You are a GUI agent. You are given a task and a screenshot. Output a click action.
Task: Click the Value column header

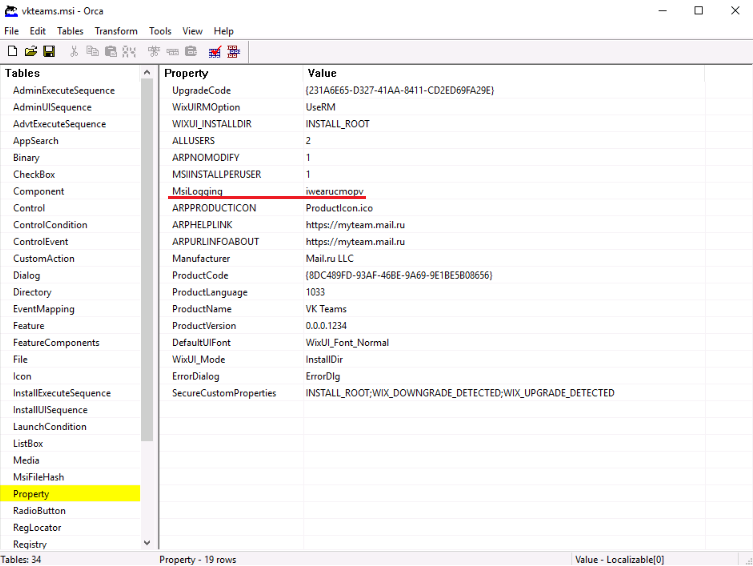tap(322, 73)
